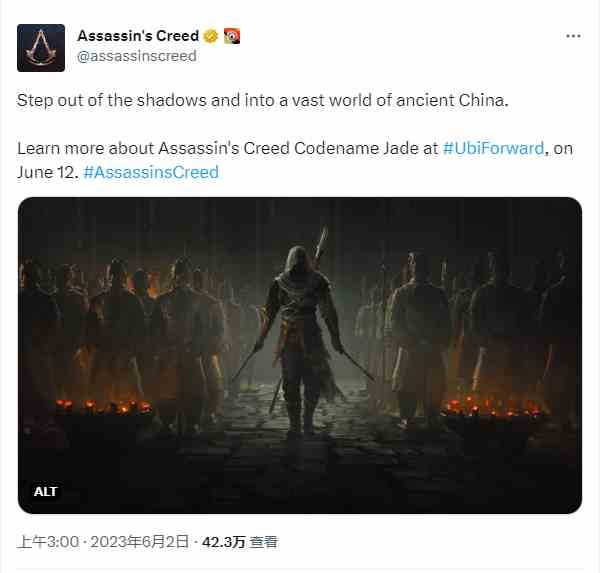This screenshot has height=573, width=600.
Task: Click the candles at the image's lower right
Action: (x=494, y=408)
